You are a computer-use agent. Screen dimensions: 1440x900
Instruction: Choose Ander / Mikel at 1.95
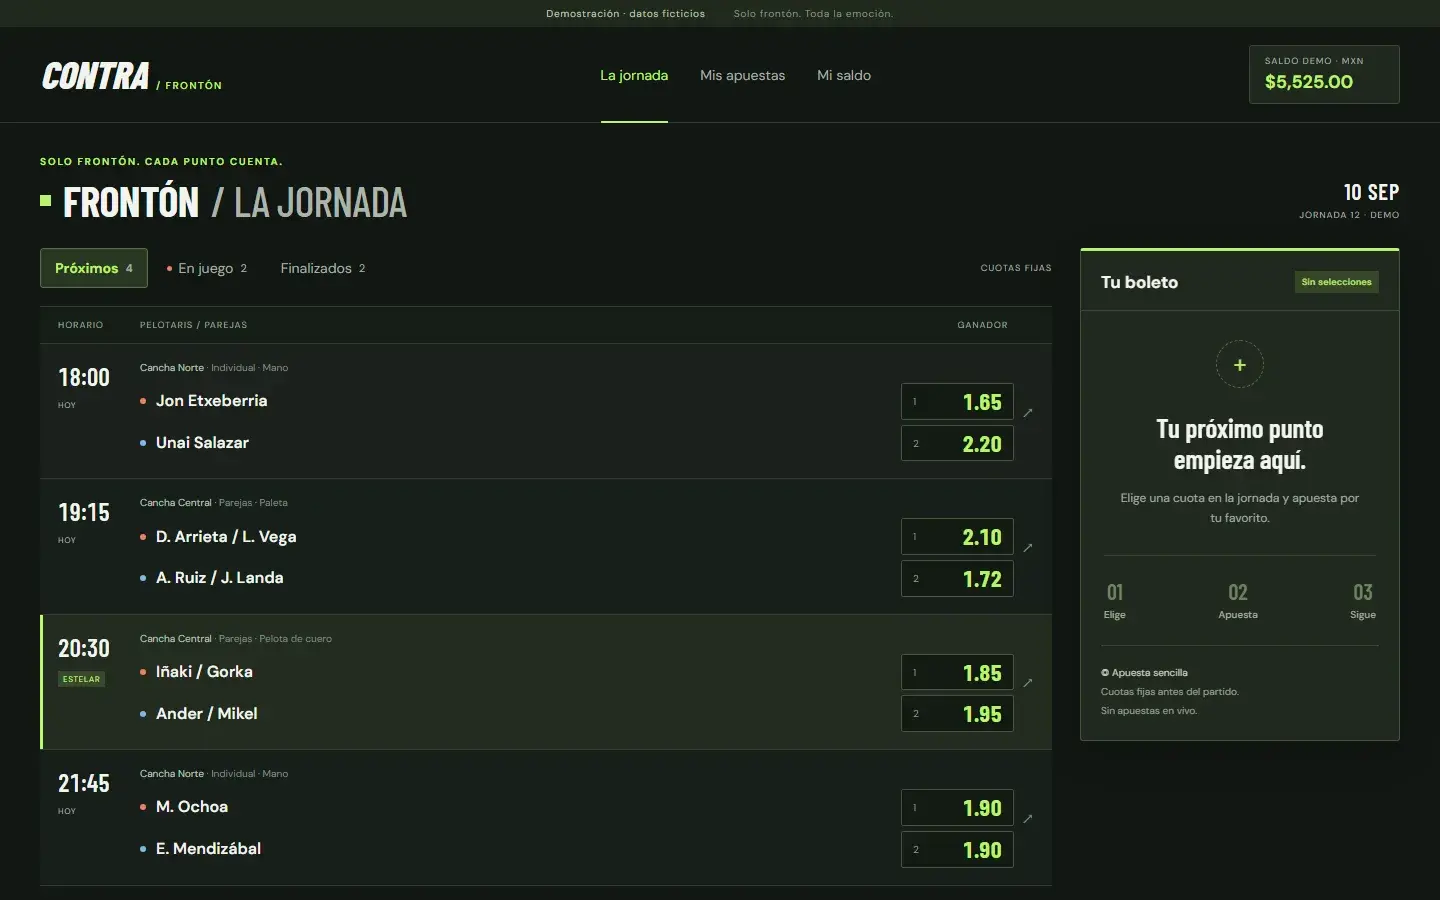click(x=957, y=714)
